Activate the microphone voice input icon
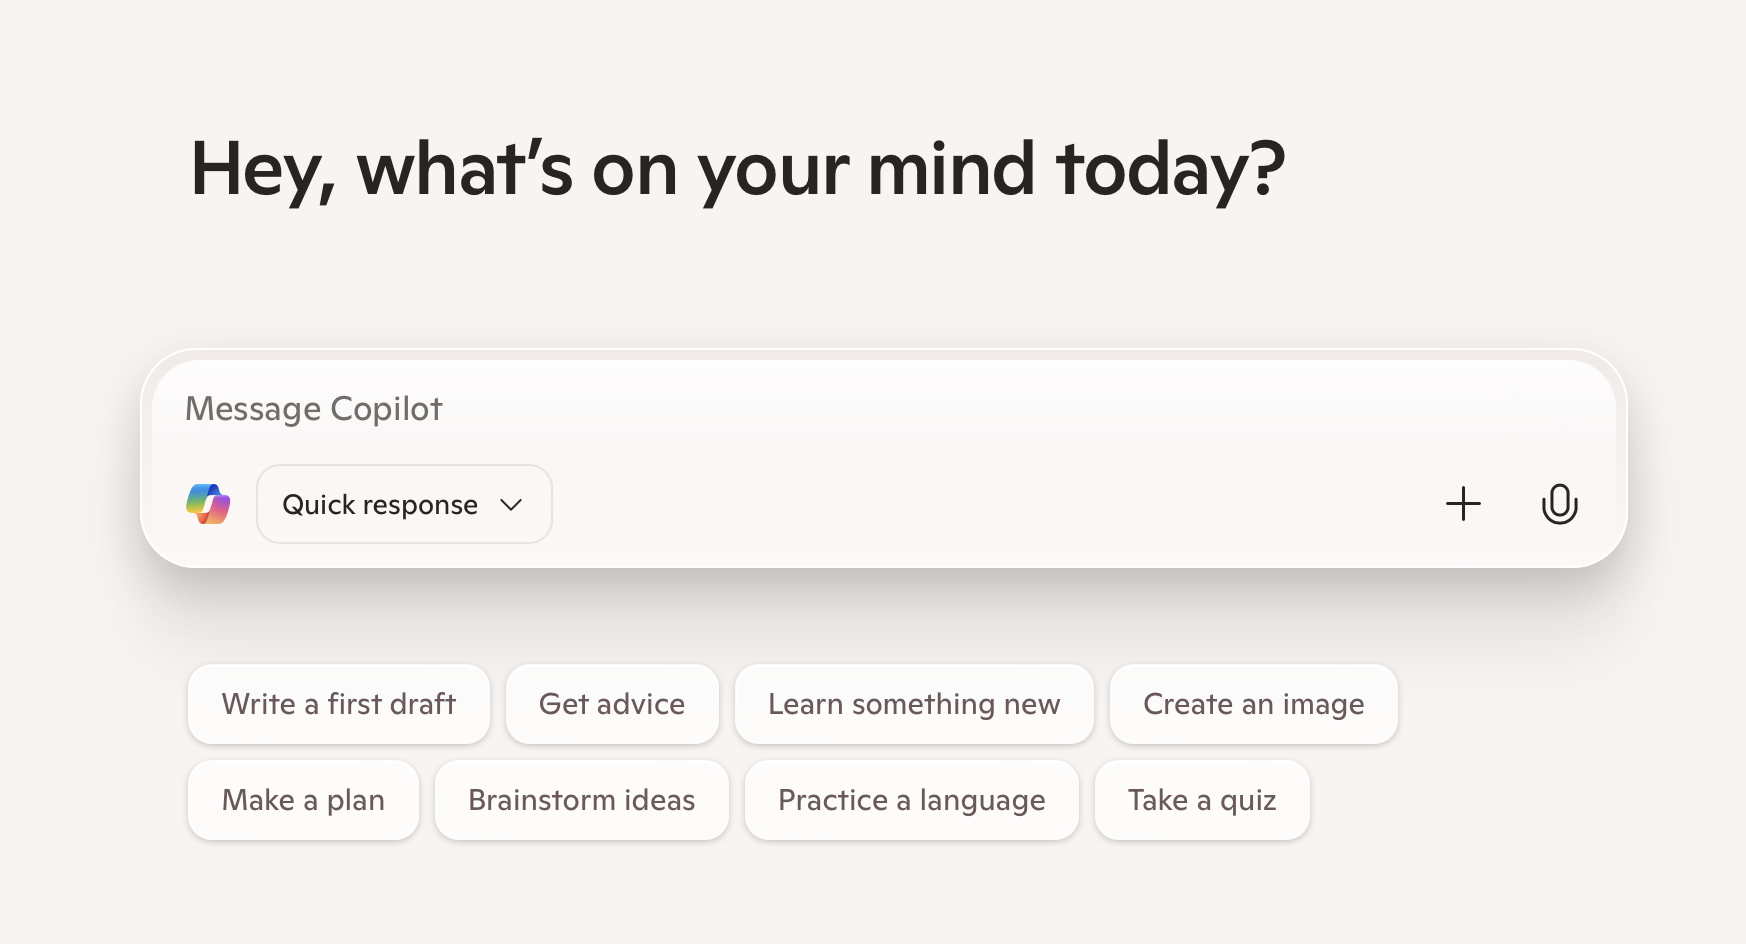This screenshot has height=944, width=1746. [1559, 504]
